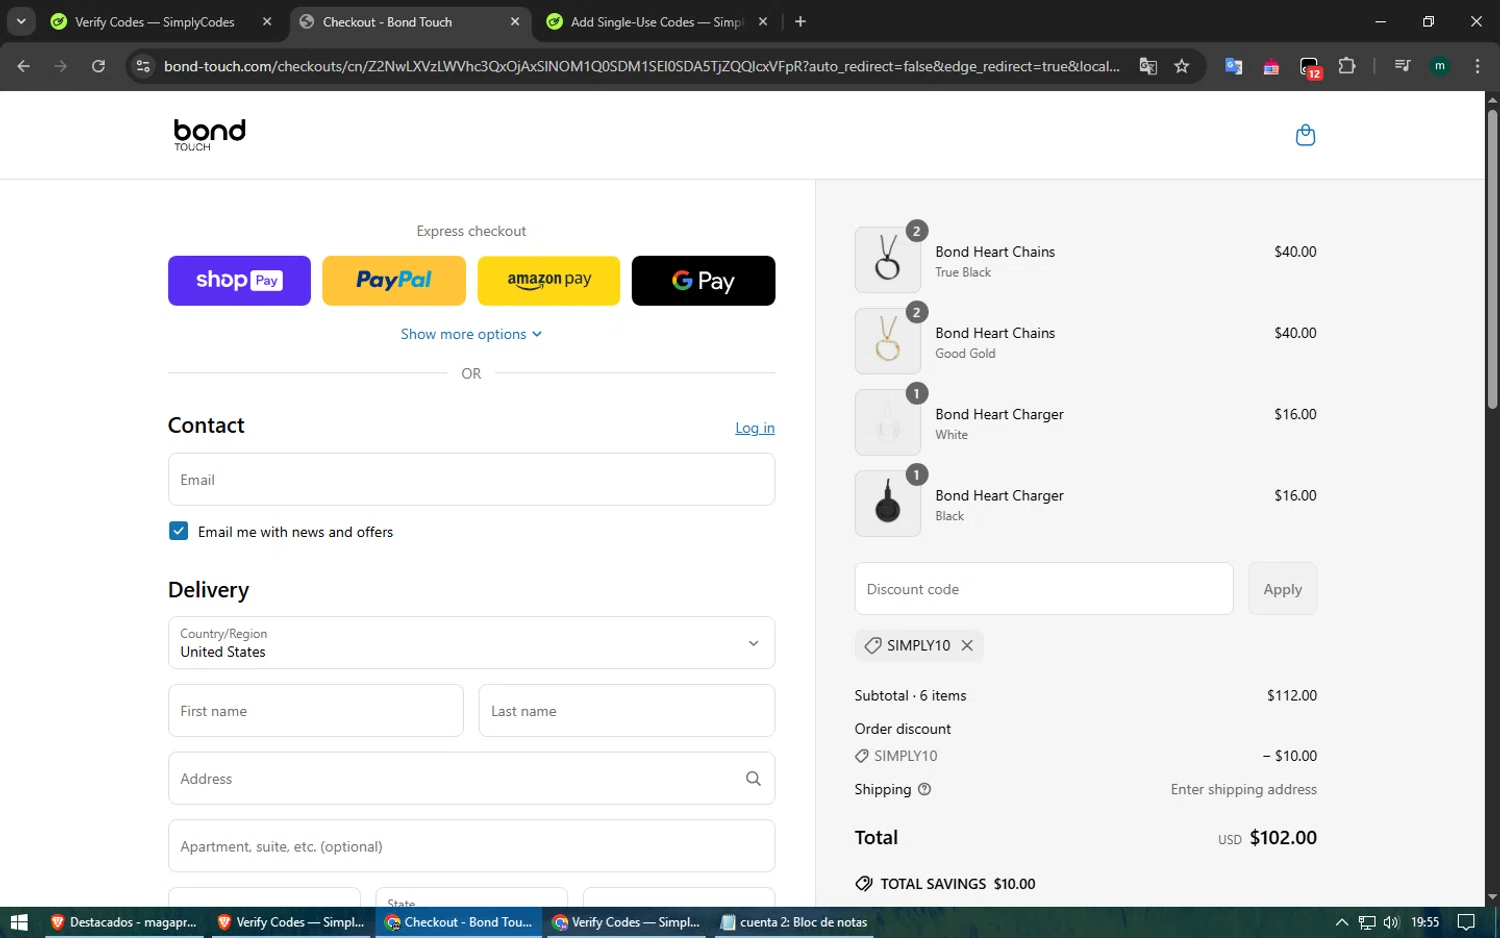
Task: Close the Checkout - Bond Touch tab
Action: [x=515, y=21]
